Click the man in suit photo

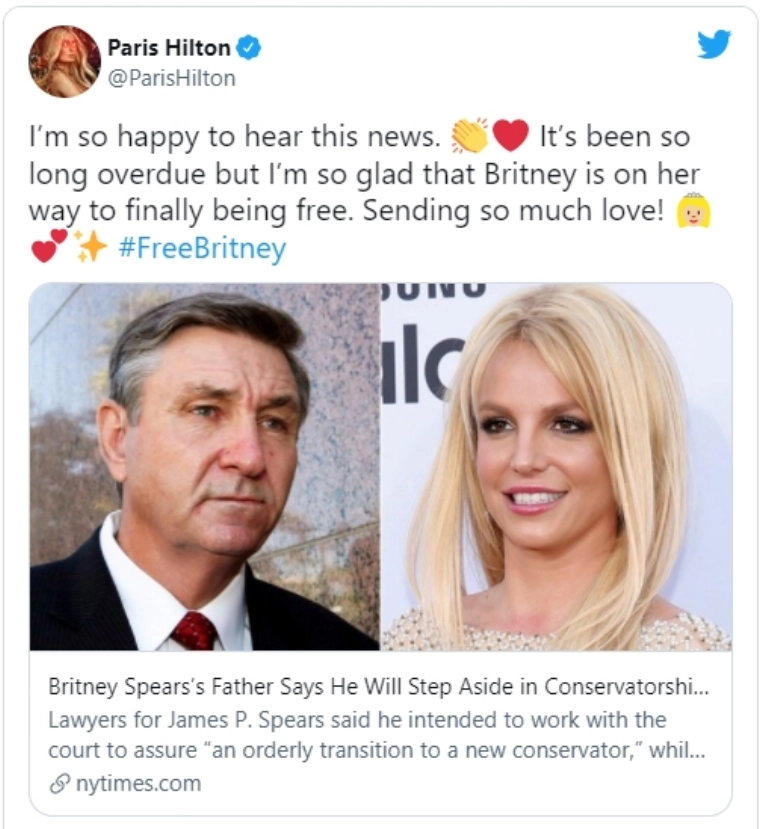coord(205,467)
